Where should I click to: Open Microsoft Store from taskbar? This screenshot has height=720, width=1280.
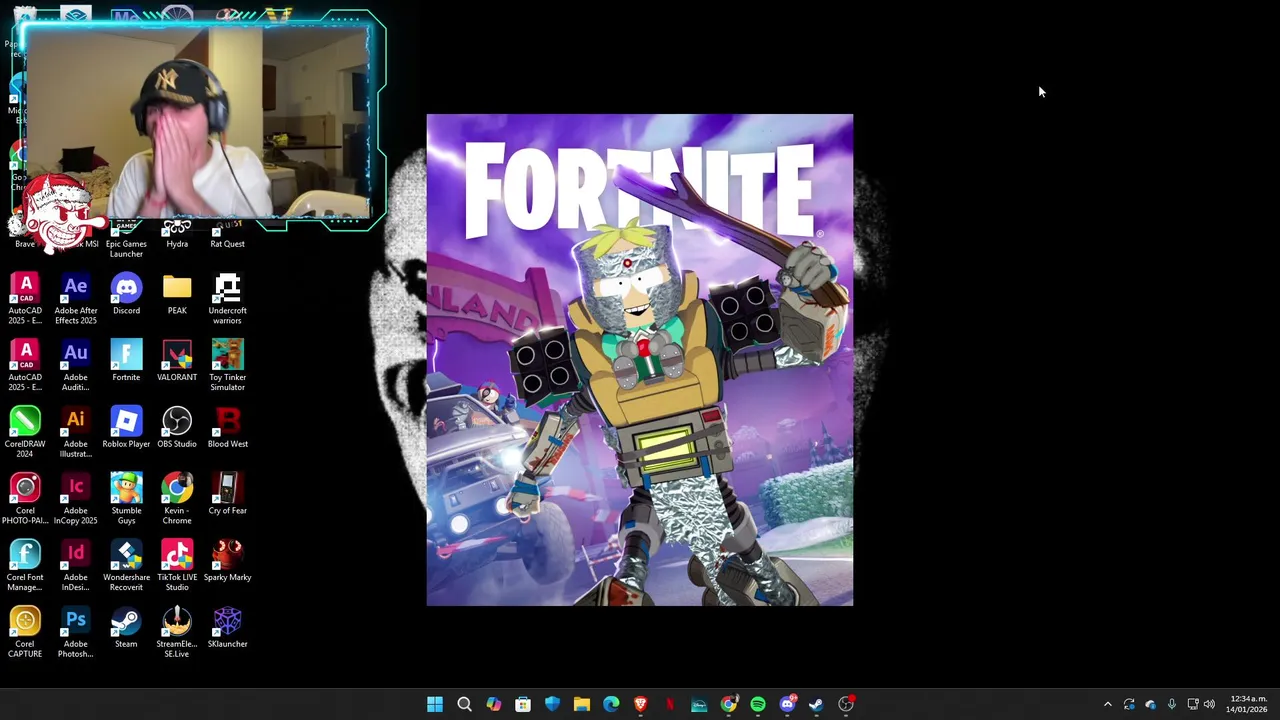pos(523,704)
